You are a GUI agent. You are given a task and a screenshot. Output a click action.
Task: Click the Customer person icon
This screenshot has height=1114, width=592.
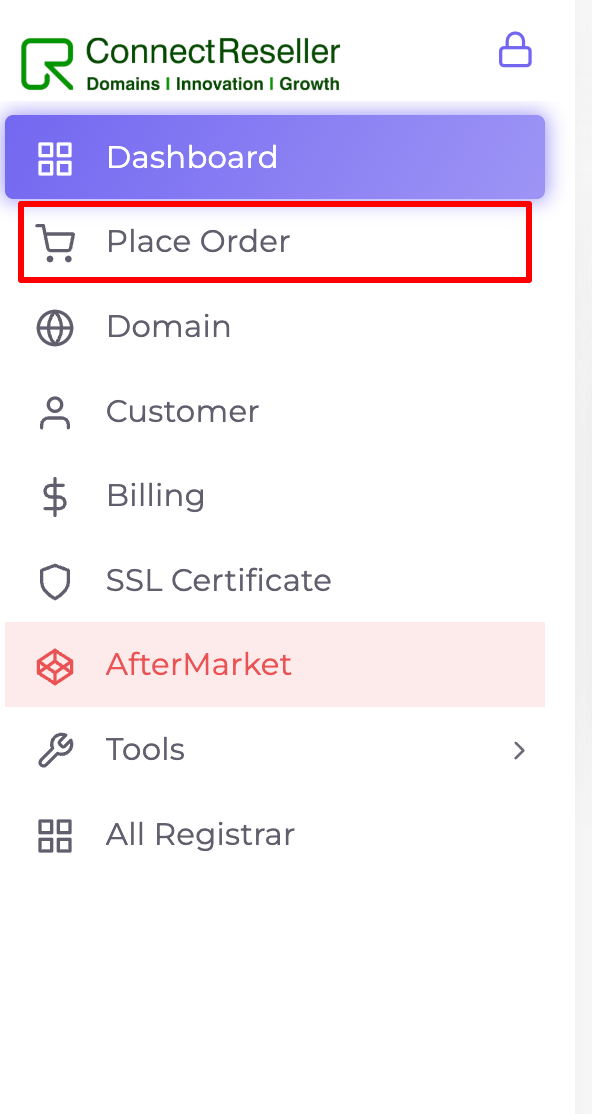[x=55, y=413]
